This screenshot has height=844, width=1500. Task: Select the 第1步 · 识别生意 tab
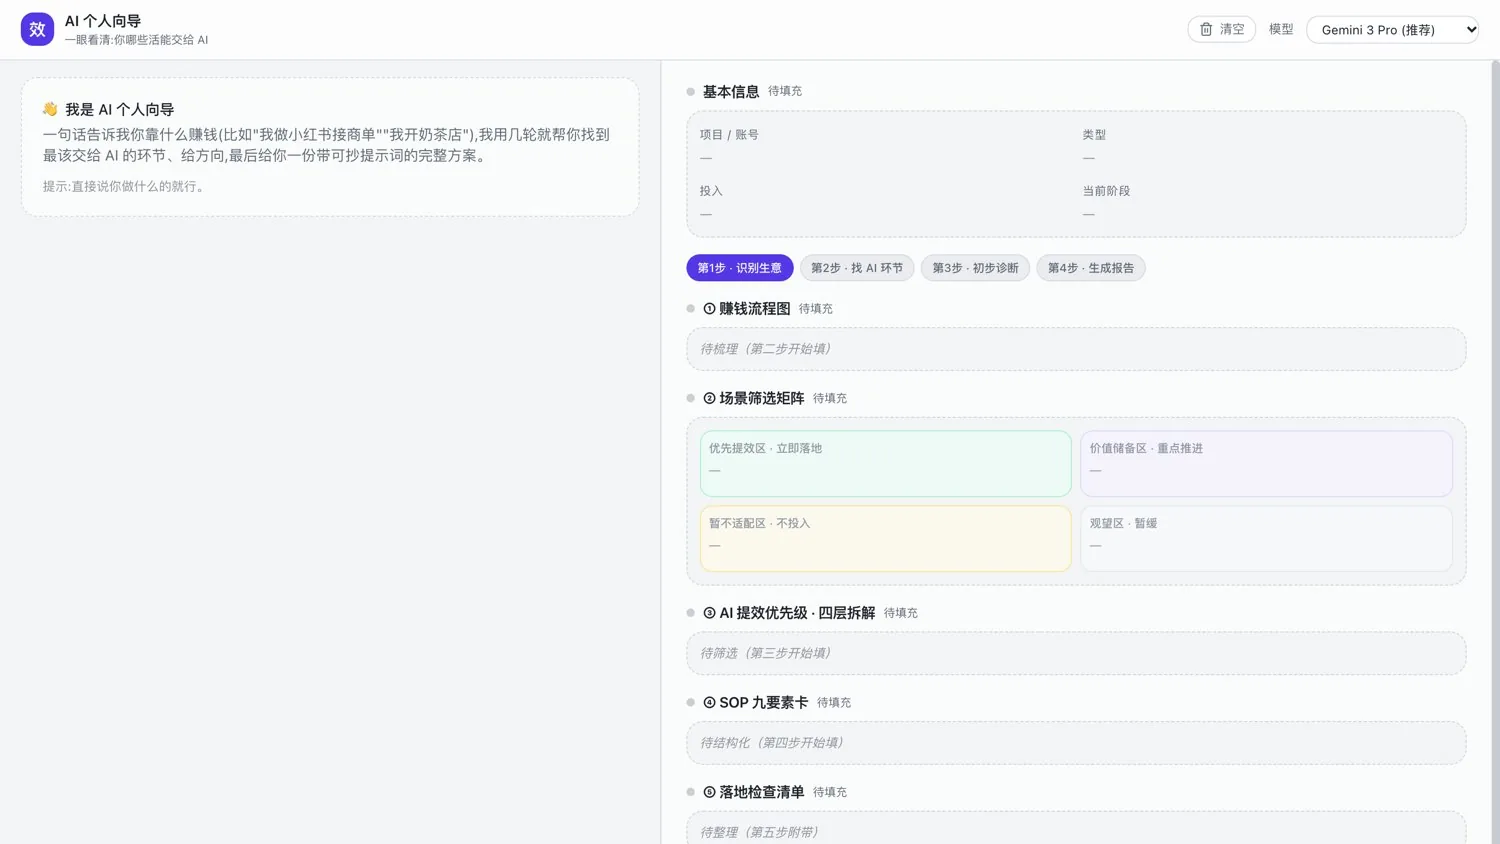740,268
